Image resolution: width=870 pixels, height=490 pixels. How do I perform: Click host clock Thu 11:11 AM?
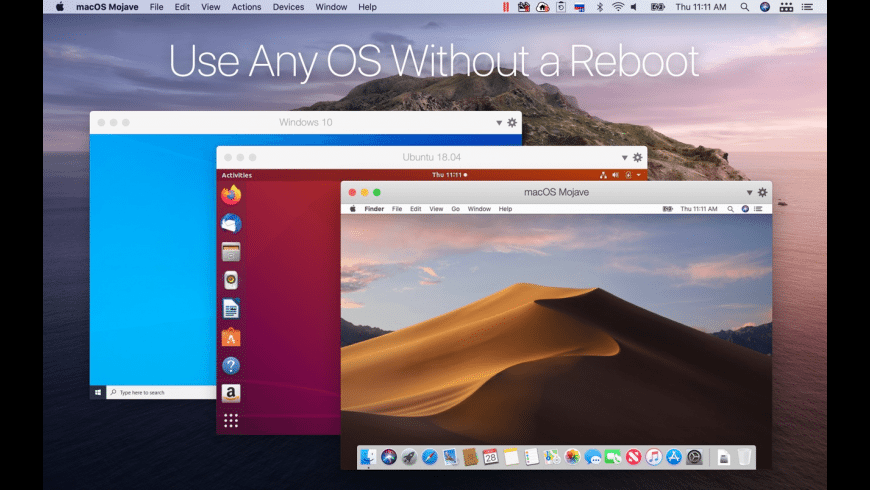tap(701, 7)
